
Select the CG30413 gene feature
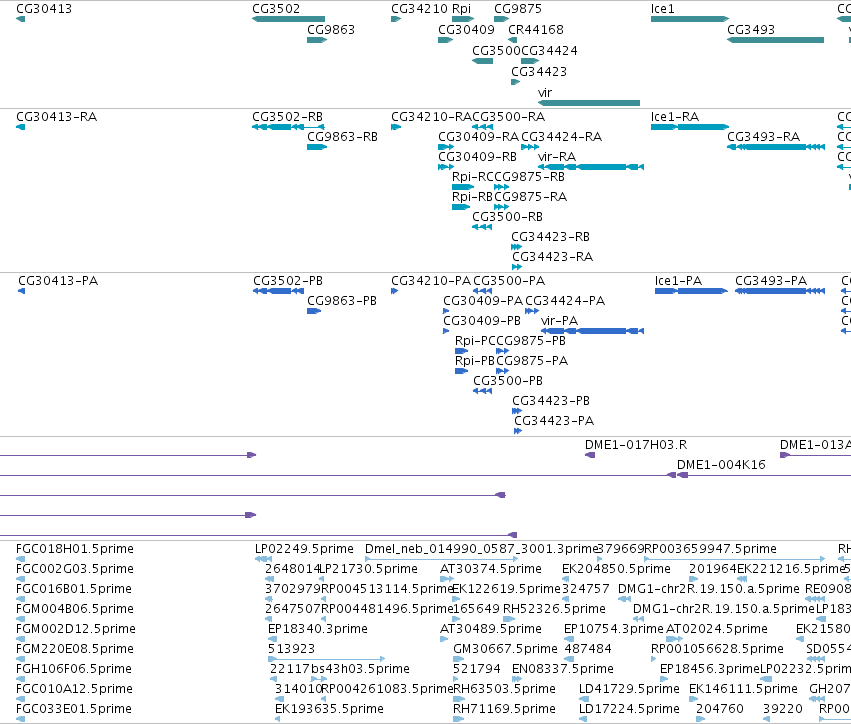pyautogui.click(x=21, y=19)
